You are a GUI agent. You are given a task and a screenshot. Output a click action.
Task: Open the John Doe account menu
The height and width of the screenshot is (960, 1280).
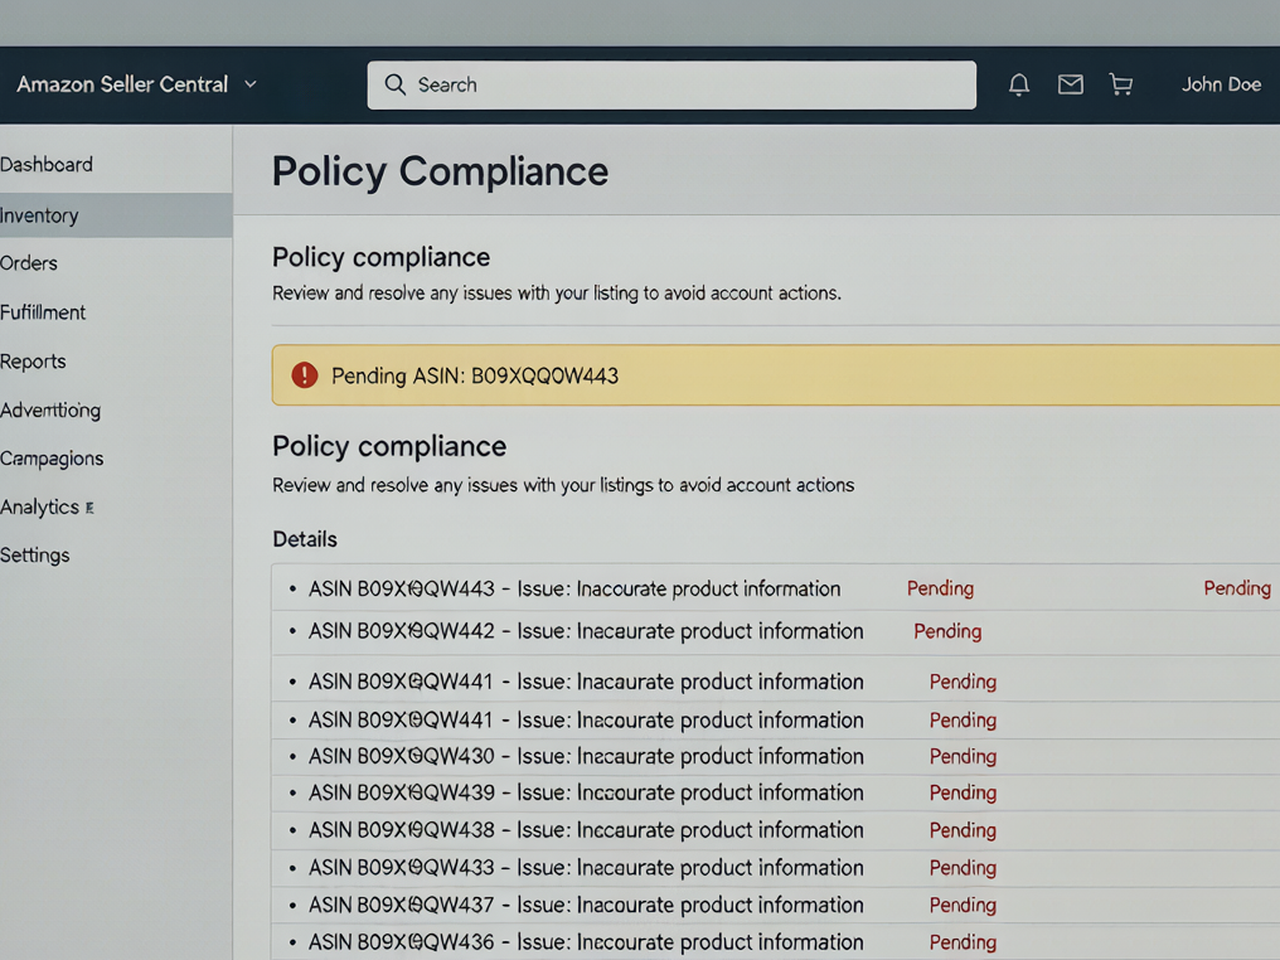coord(1221,85)
